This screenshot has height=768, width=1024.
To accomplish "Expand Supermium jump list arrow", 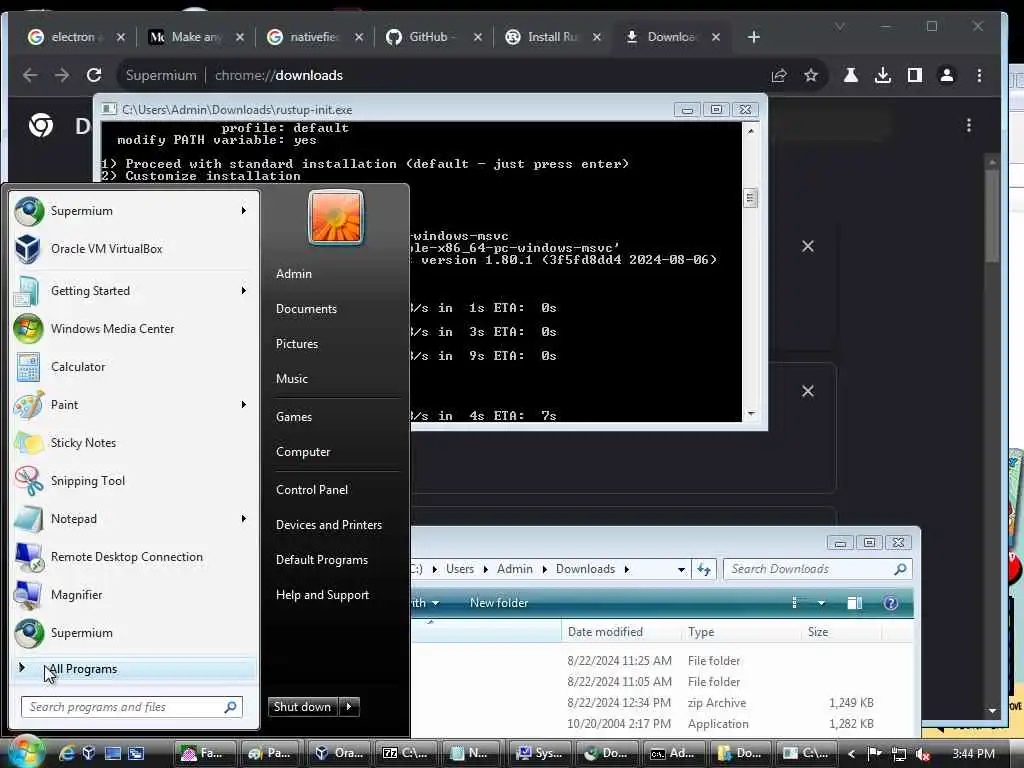I will [244, 210].
